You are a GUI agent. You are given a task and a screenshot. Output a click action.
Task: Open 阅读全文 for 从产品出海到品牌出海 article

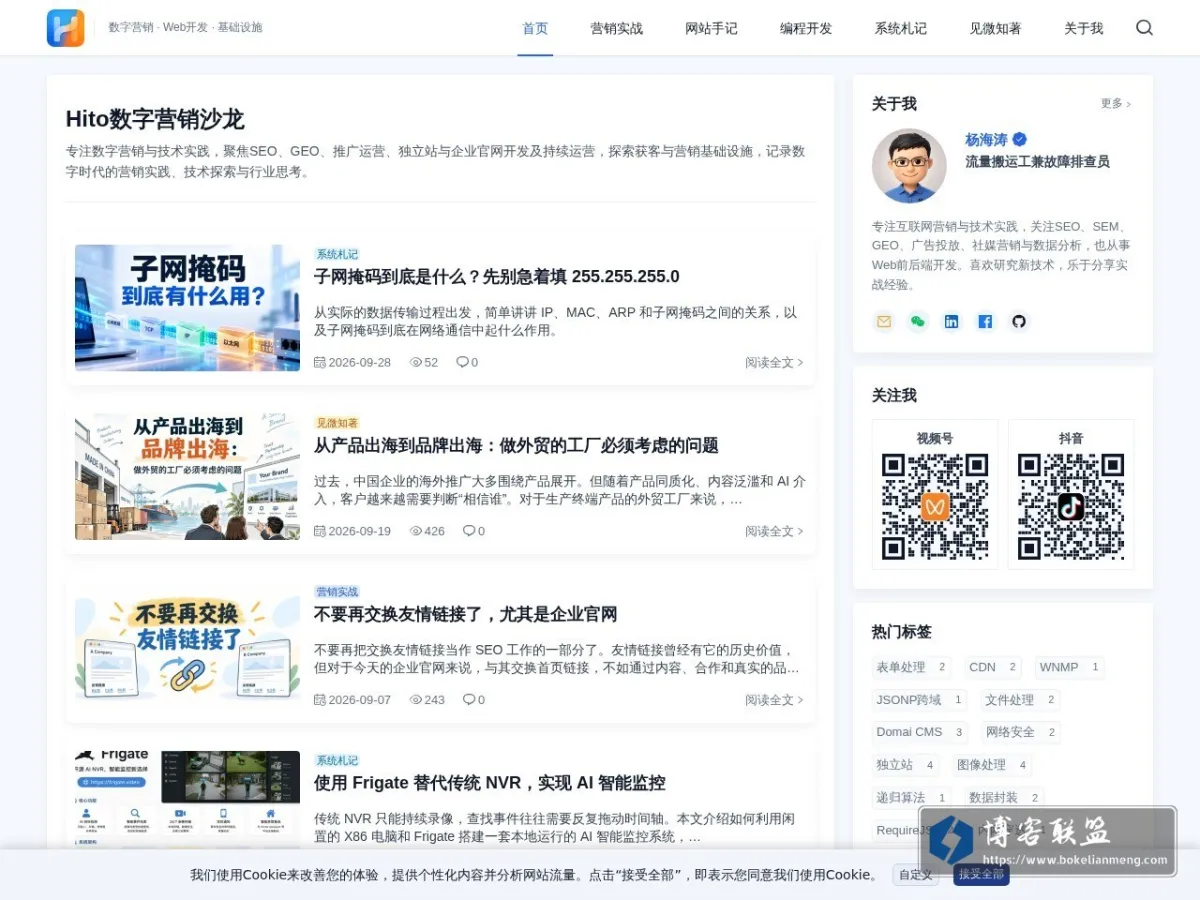[774, 531]
